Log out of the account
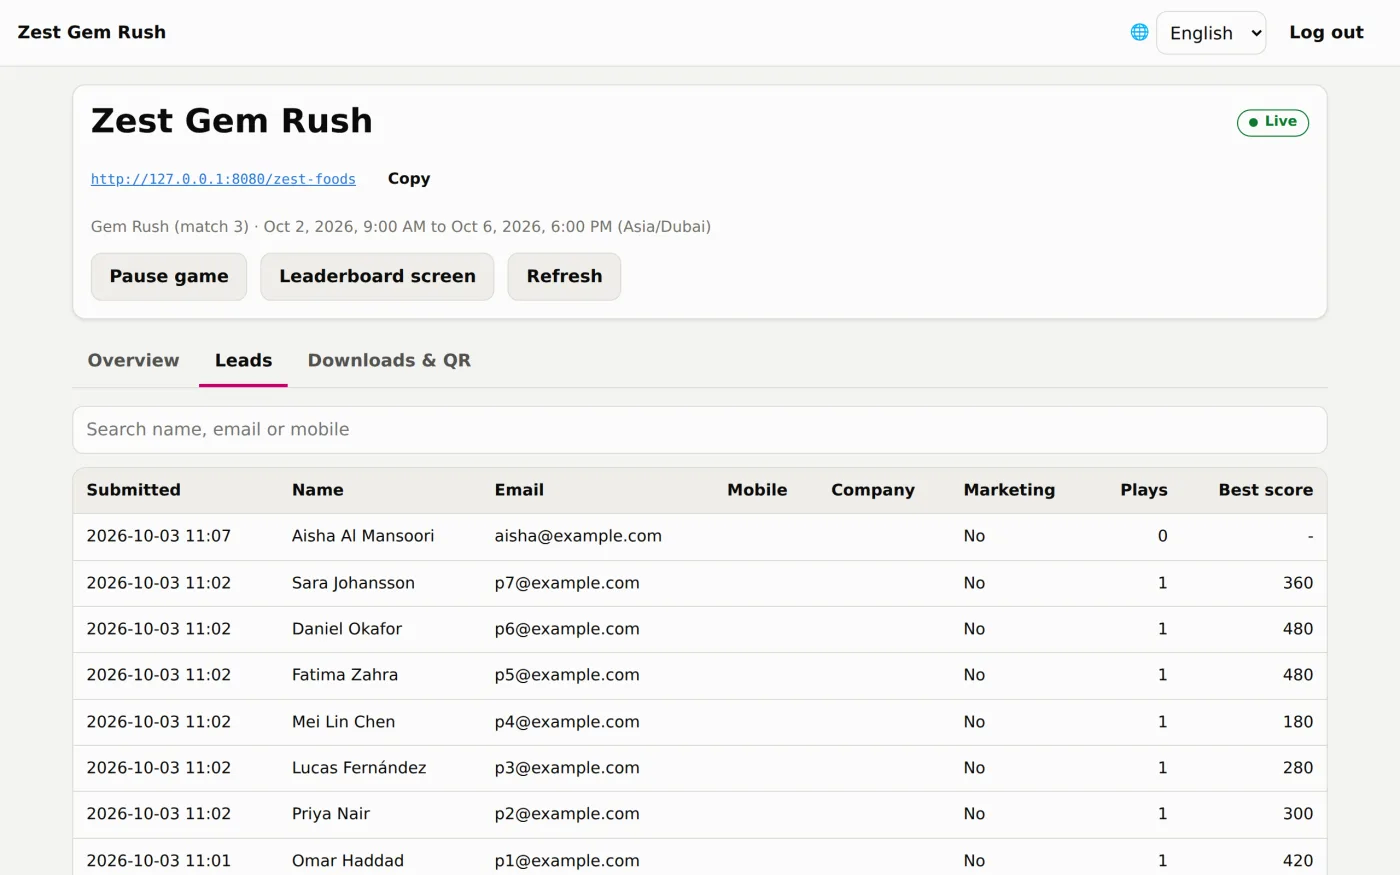This screenshot has height=875, width=1400. click(1326, 32)
